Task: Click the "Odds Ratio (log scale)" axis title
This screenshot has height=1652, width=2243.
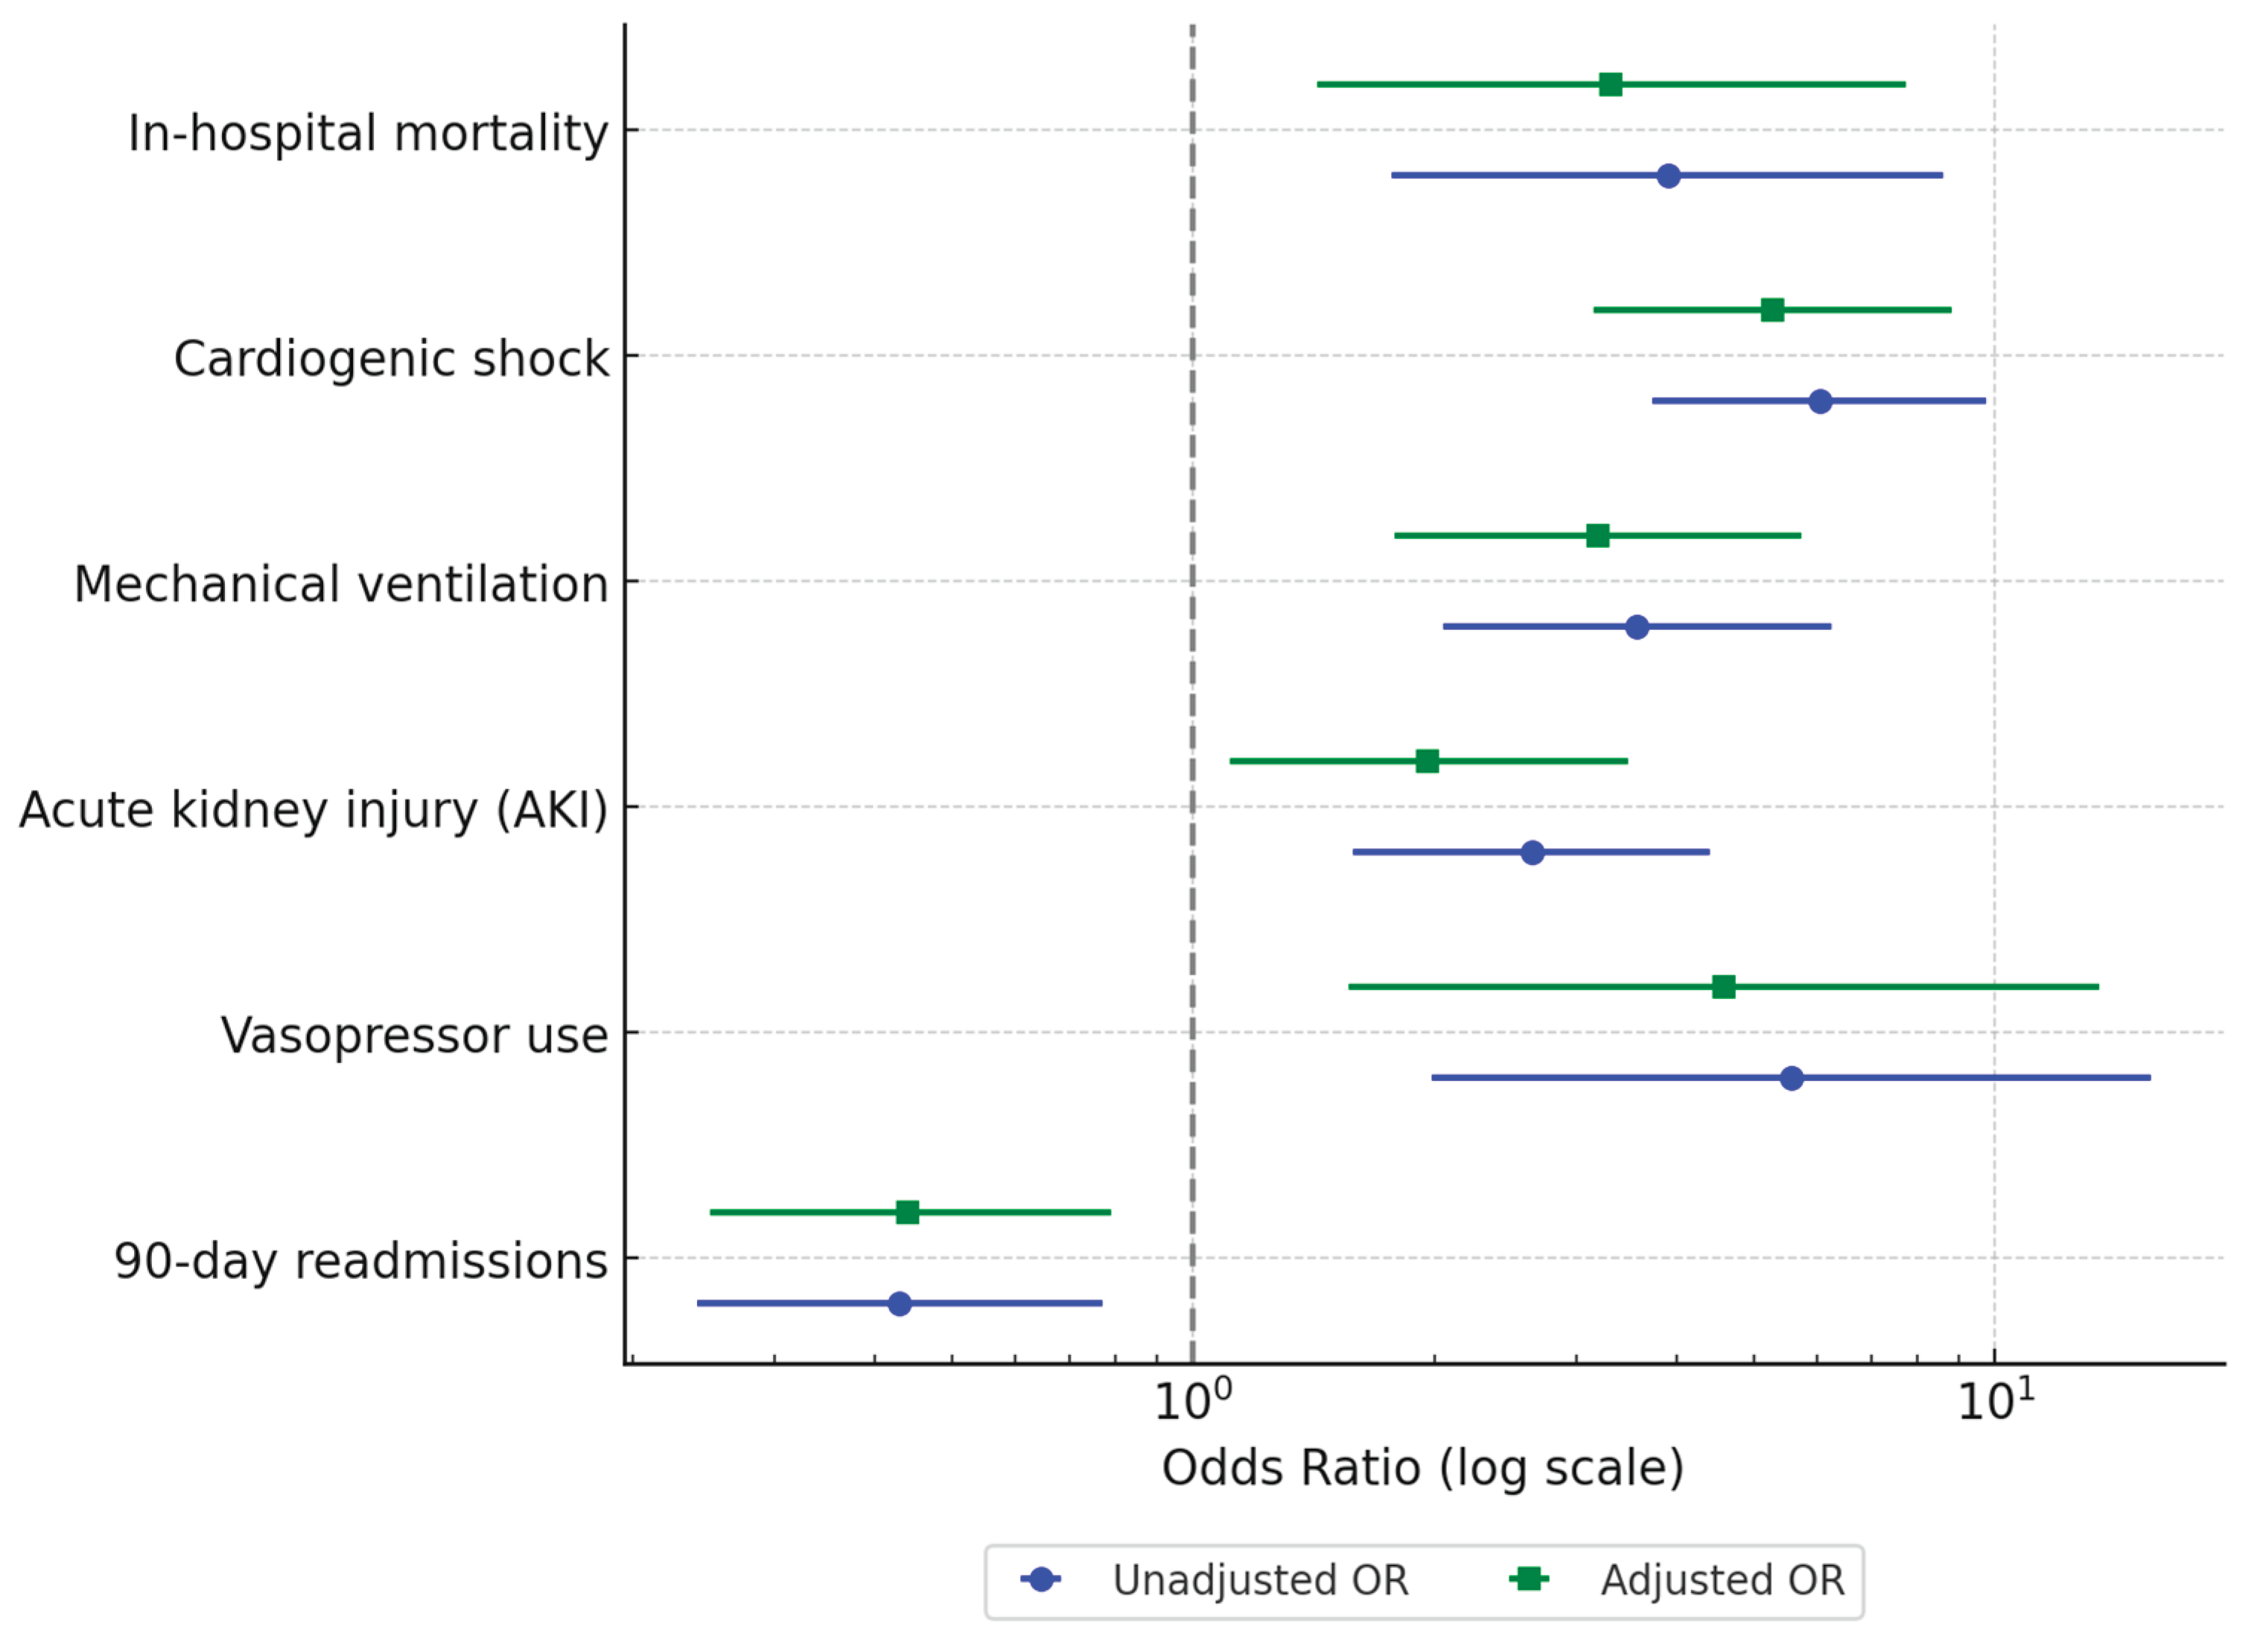Action: coord(1422,1468)
